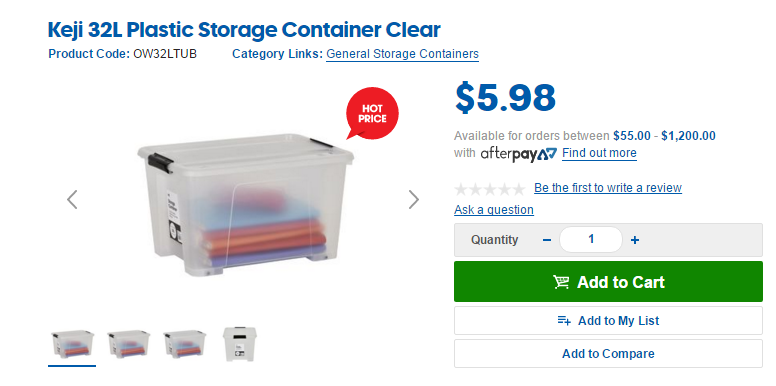Open Afterpay Find out more link
This screenshot has height=386, width=776.
(x=599, y=153)
